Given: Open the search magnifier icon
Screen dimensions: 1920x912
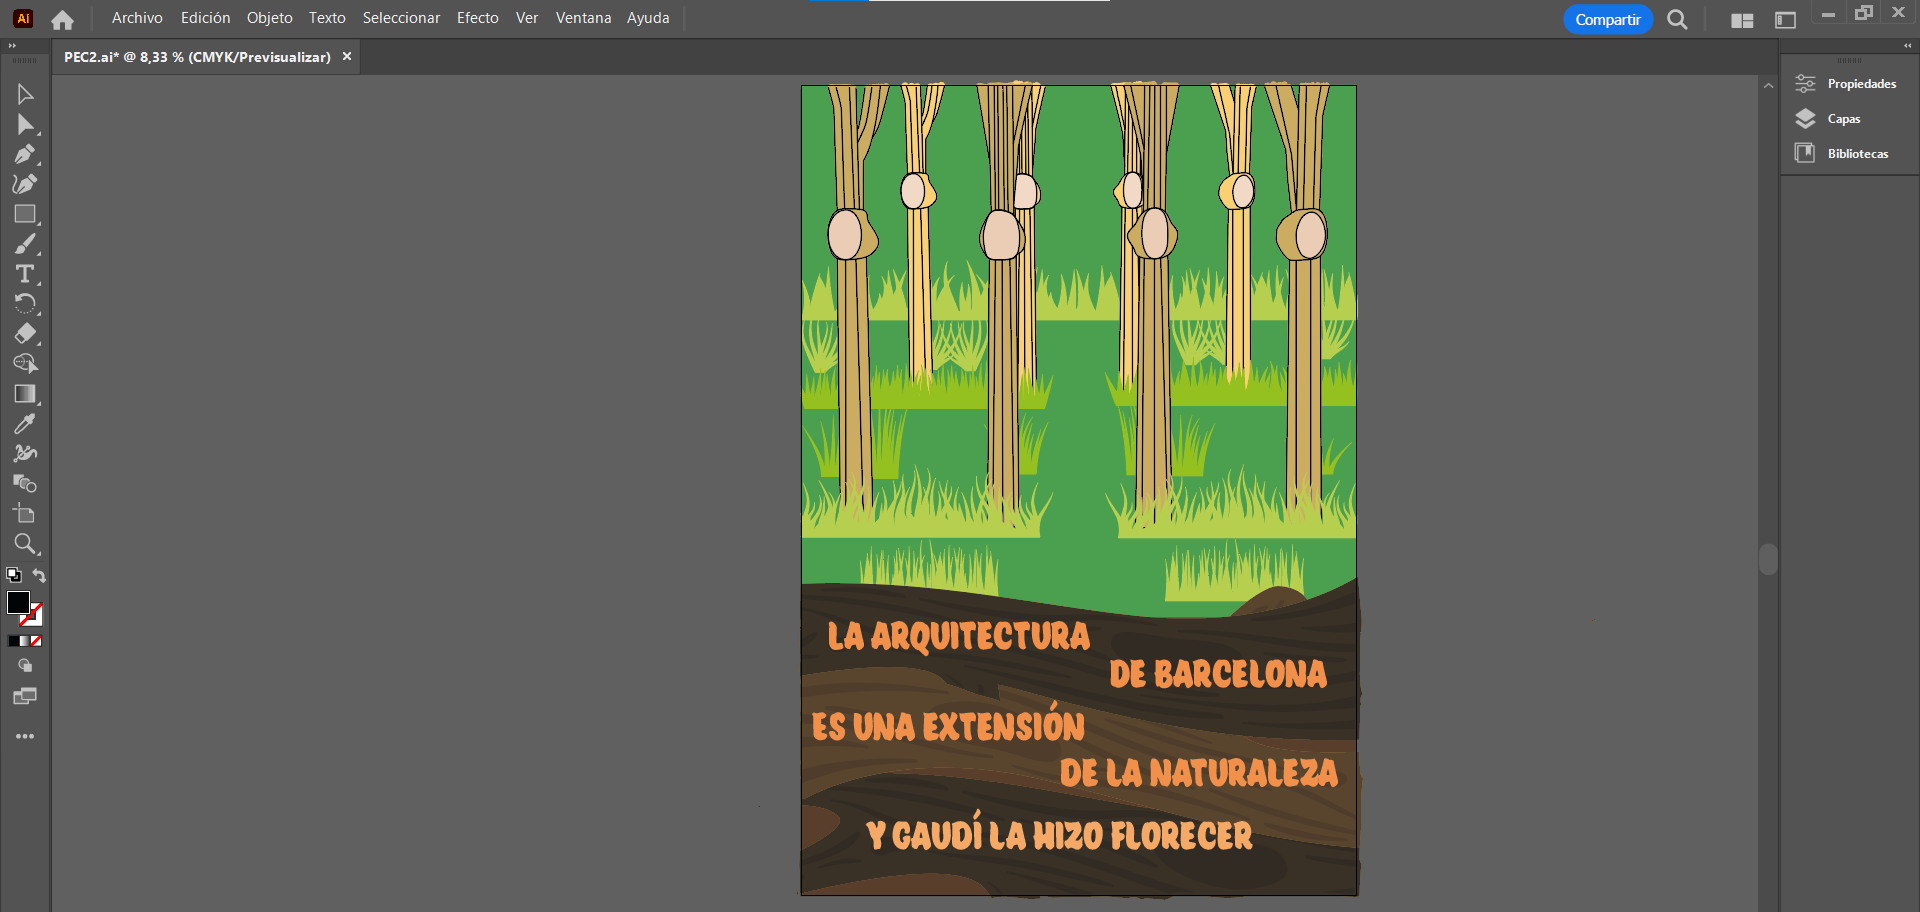Looking at the screenshot, I should click(x=1677, y=19).
